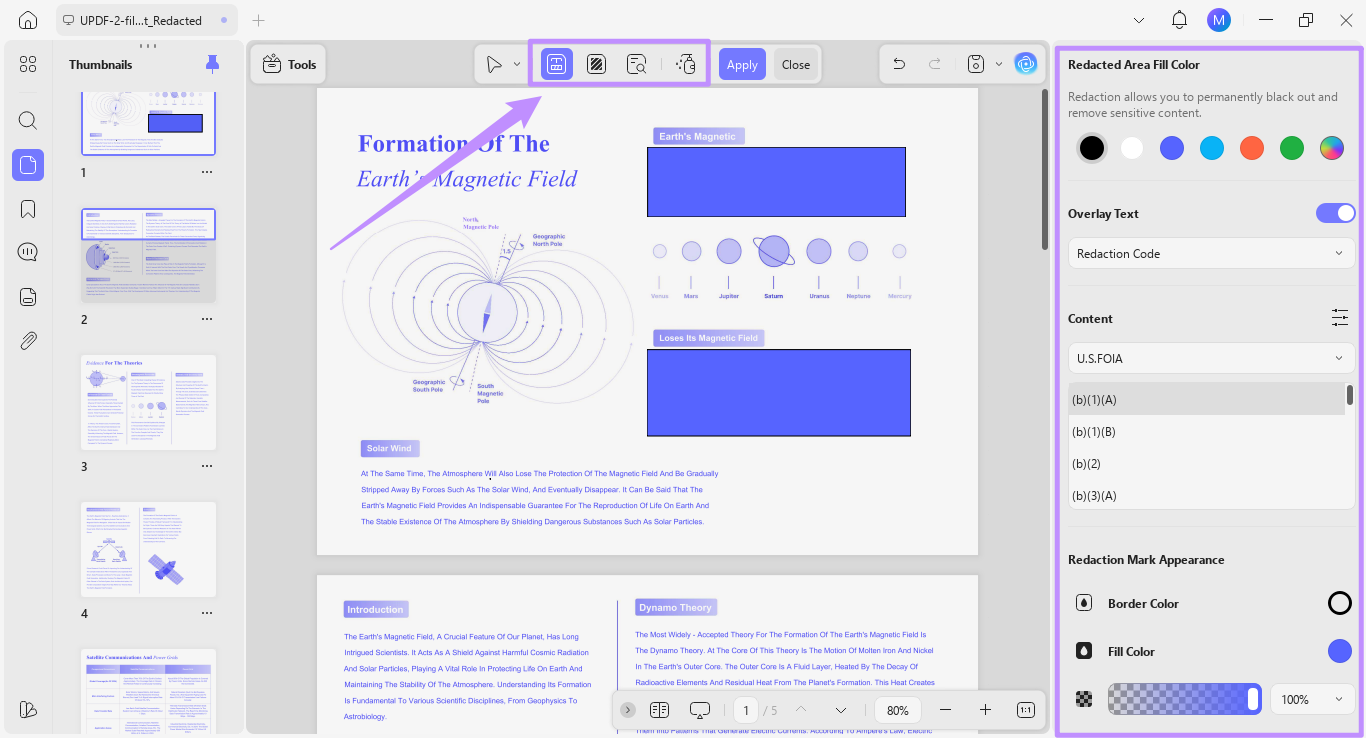Screen dimensions: 1366x738
Task: Open the notifications bell
Action: point(1179,20)
